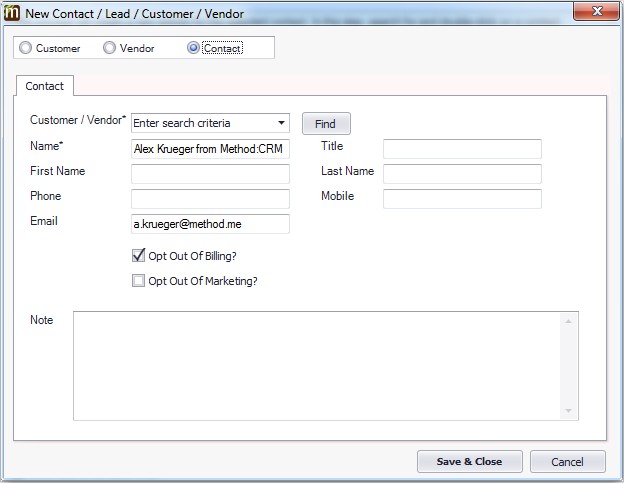This screenshot has width=624, height=483.
Task: Click the Note scrollbar up arrow
Action: [x=568, y=321]
